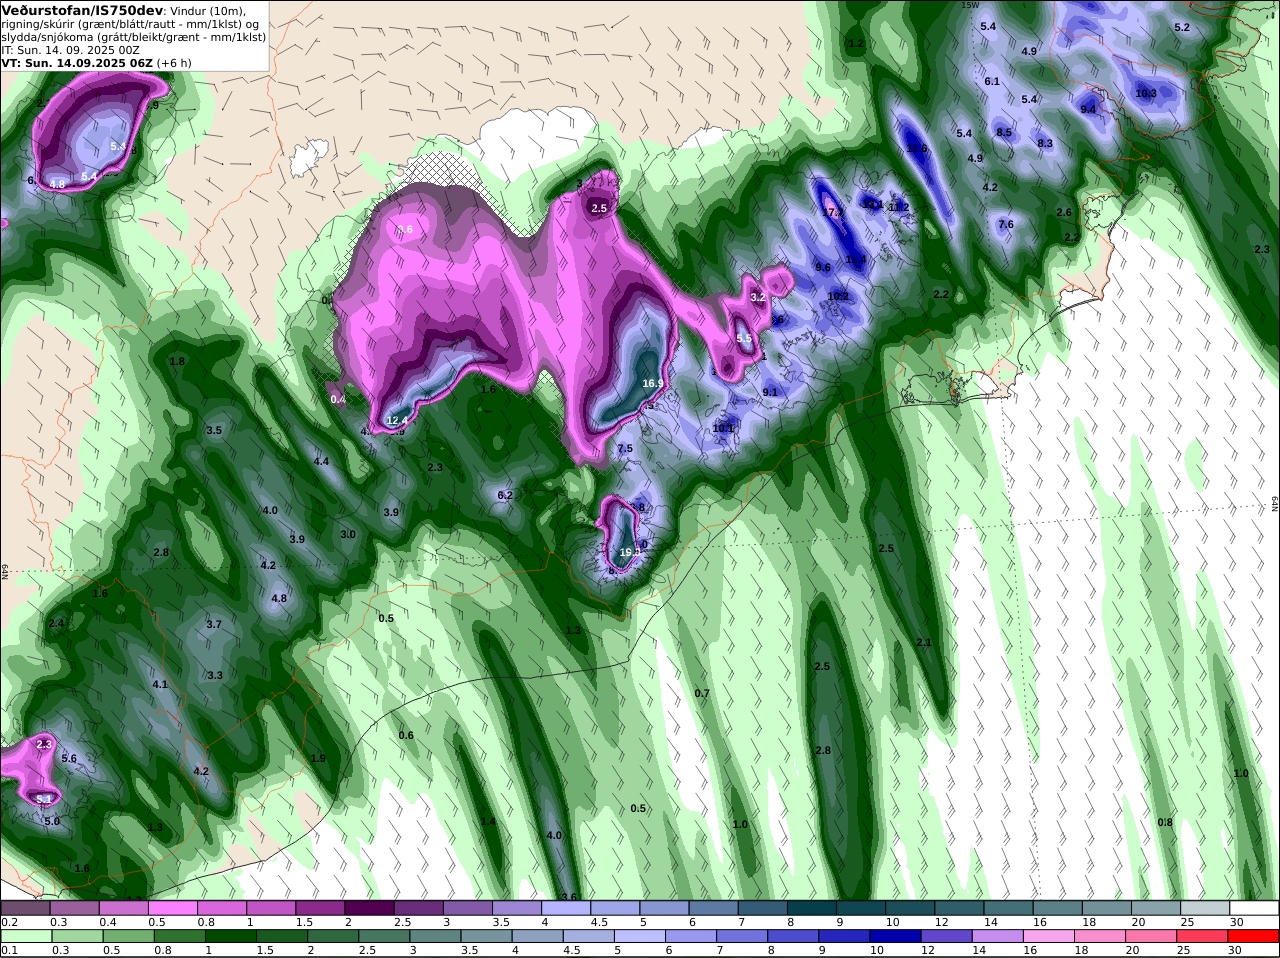This screenshot has width=1280, height=958.
Task: Click the 5.6 value on the map
Action: (69, 759)
